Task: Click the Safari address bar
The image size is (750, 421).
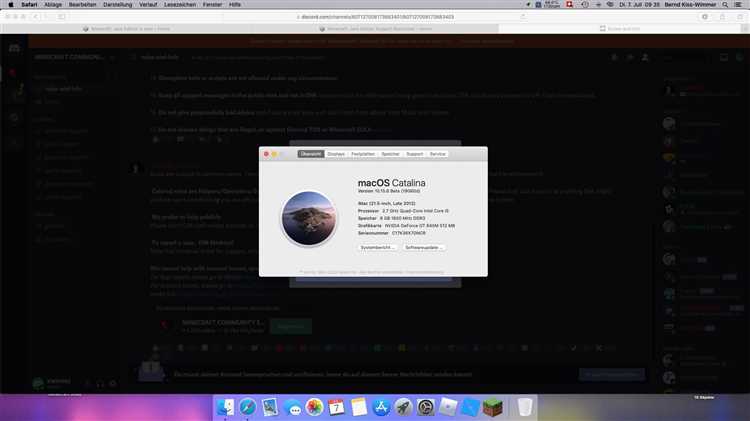Action: coord(375,17)
